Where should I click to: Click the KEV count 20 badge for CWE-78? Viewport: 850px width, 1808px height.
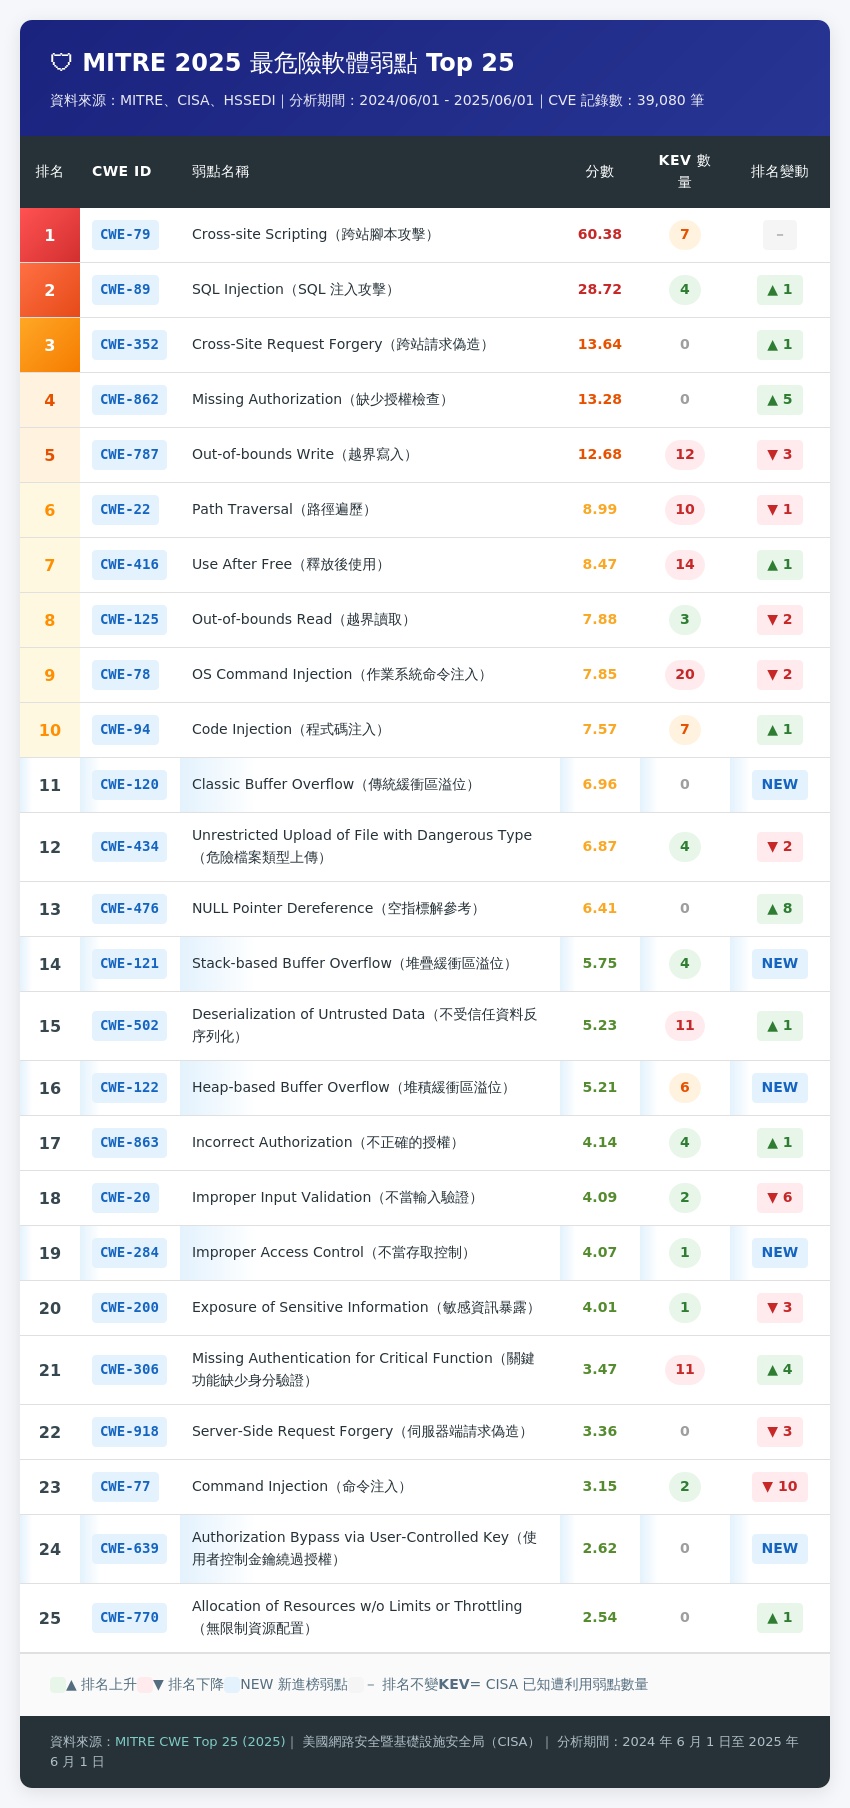(x=684, y=675)
